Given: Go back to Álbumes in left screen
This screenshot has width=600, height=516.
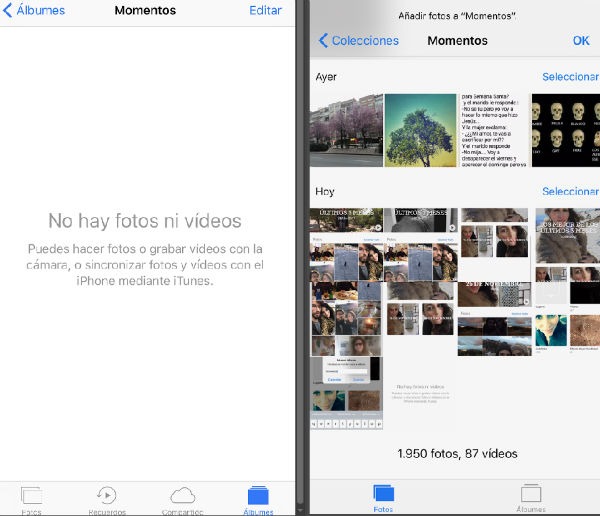Looking at the screenshot, I should tap(34, 10).
